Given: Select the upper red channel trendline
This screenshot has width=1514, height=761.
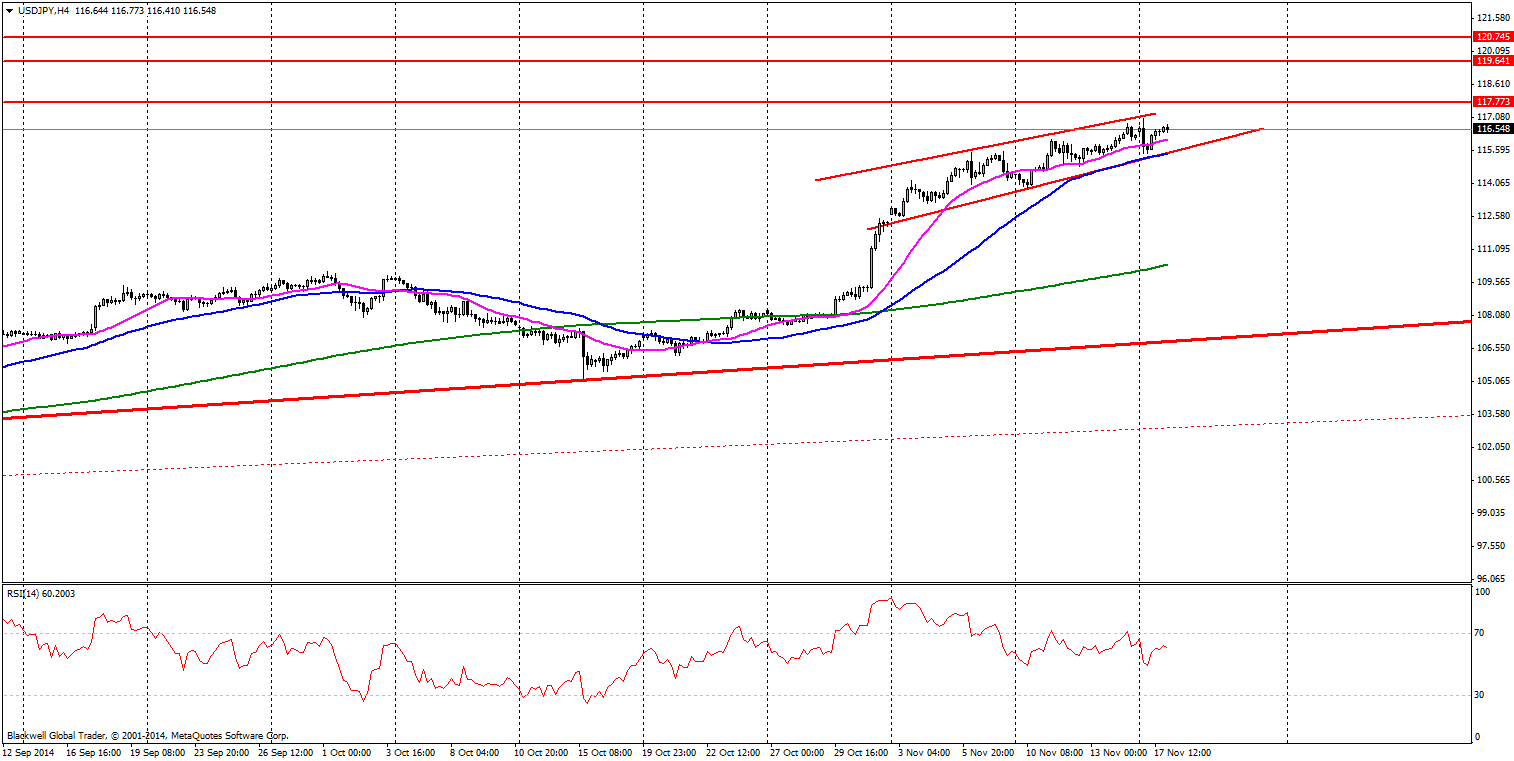Looking at the screenshot, I should coord(985,147).
